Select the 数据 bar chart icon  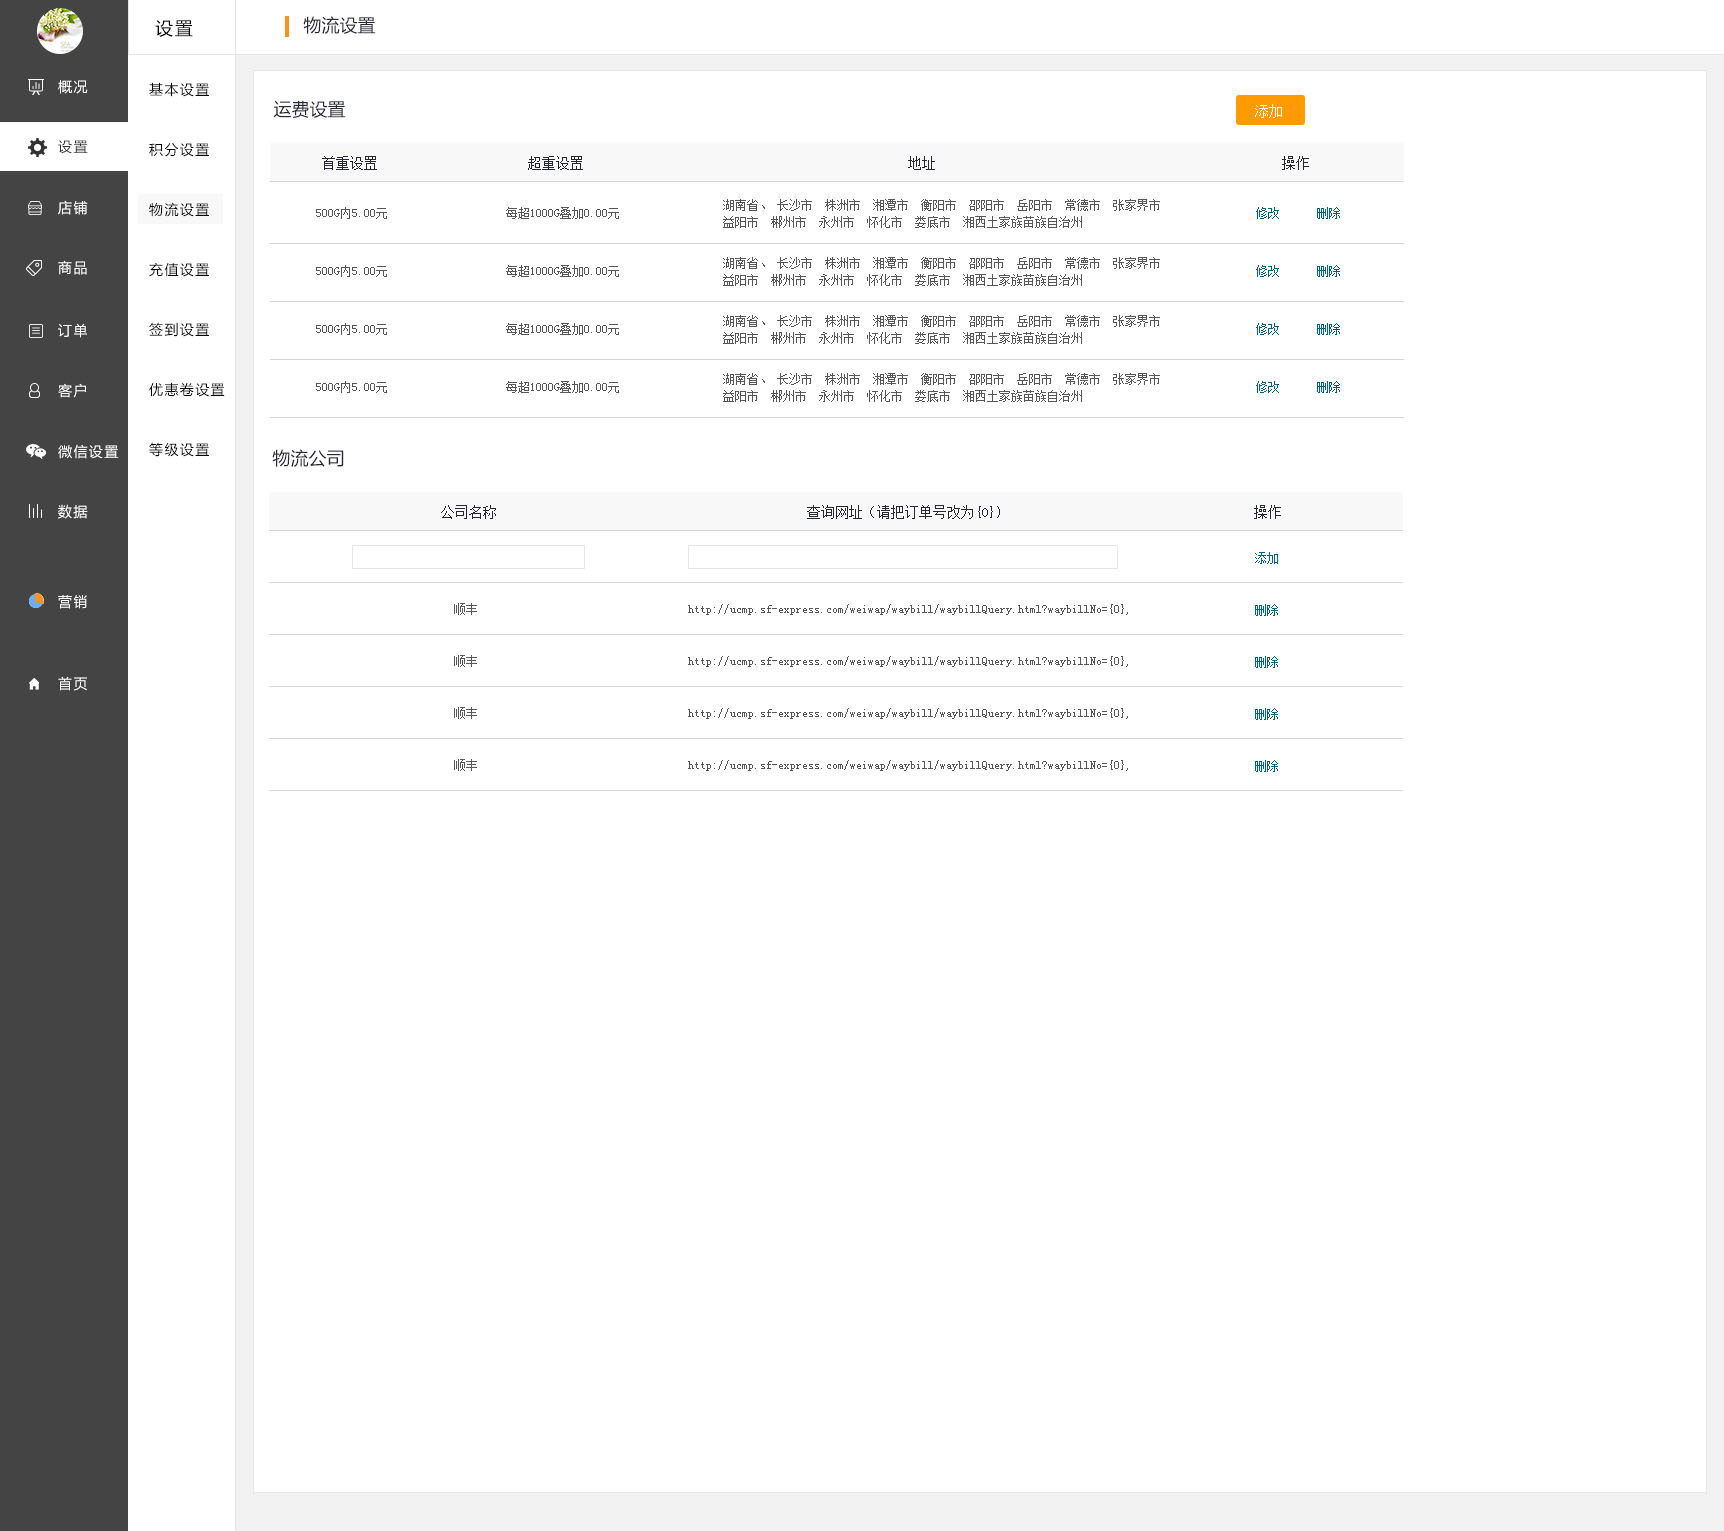[x=35, y=511]
